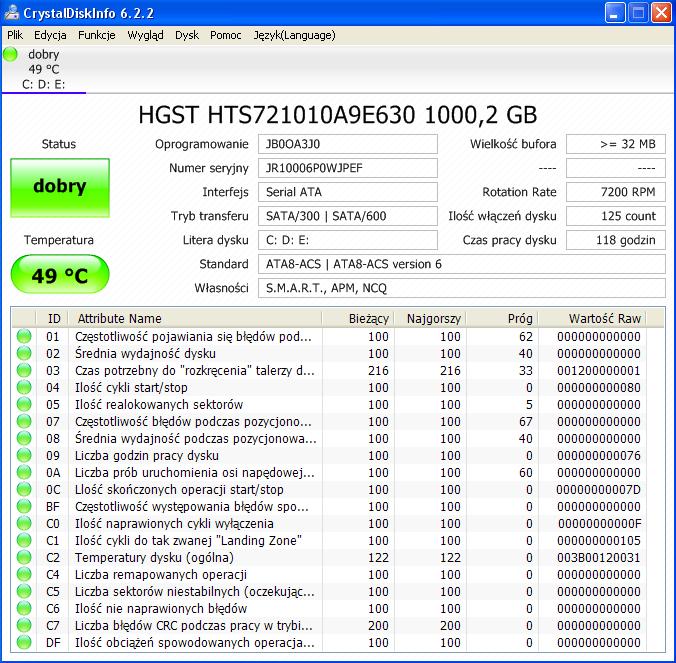
Task: Open the Plik menu
Action: [15, 35]
